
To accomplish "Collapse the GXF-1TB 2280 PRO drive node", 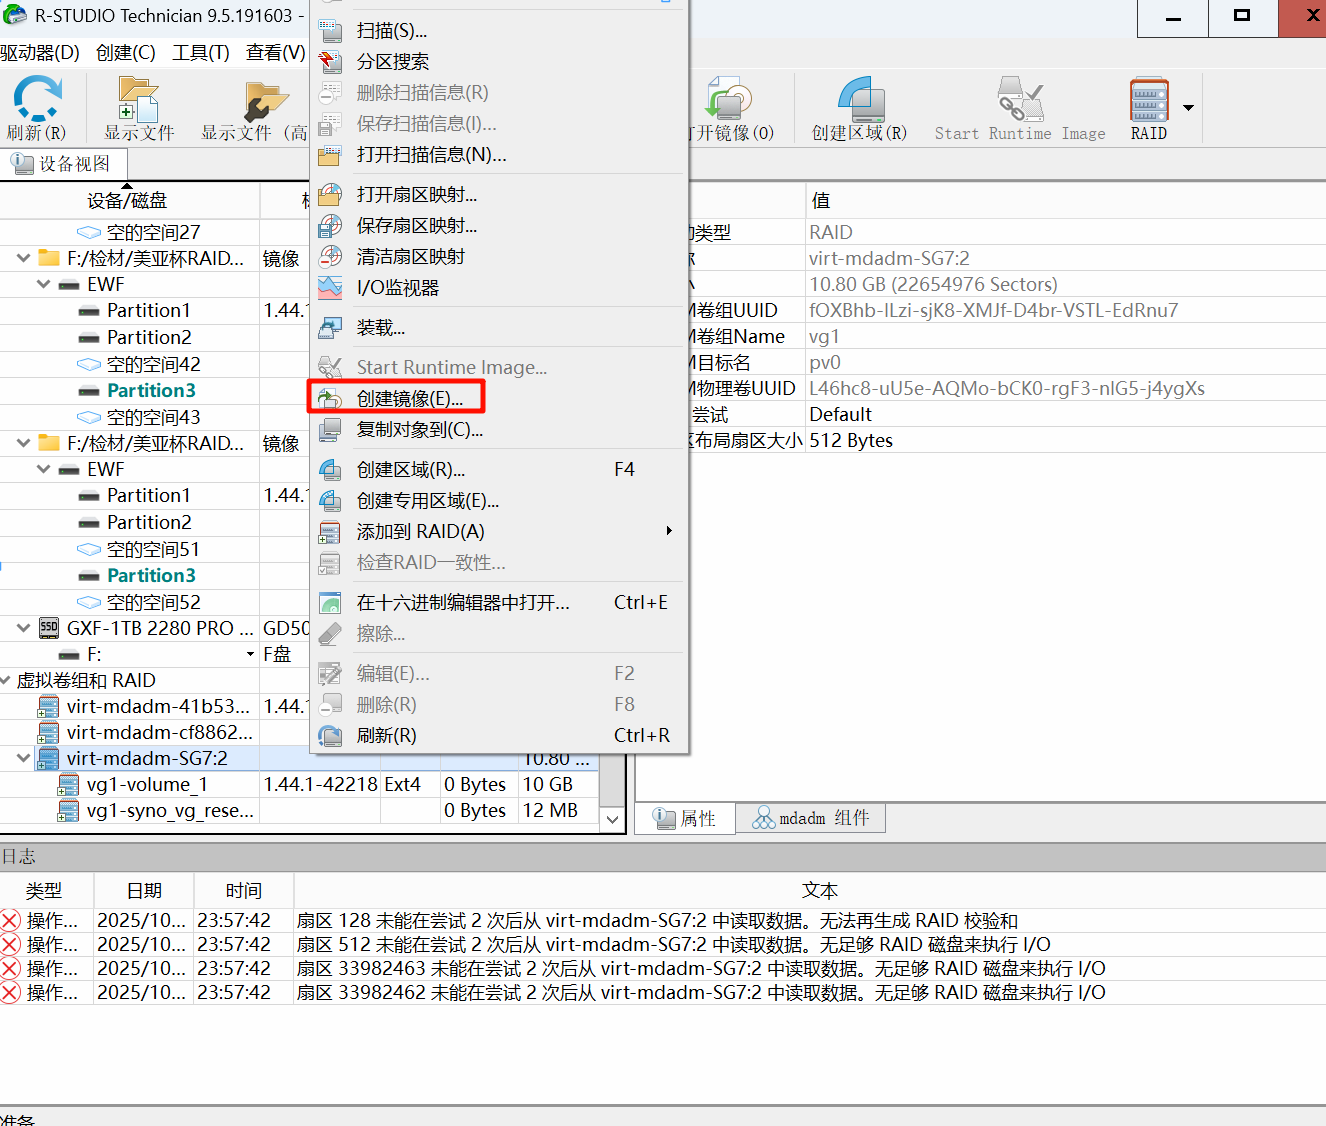I will pyautogui.click(x=23, y=628).
